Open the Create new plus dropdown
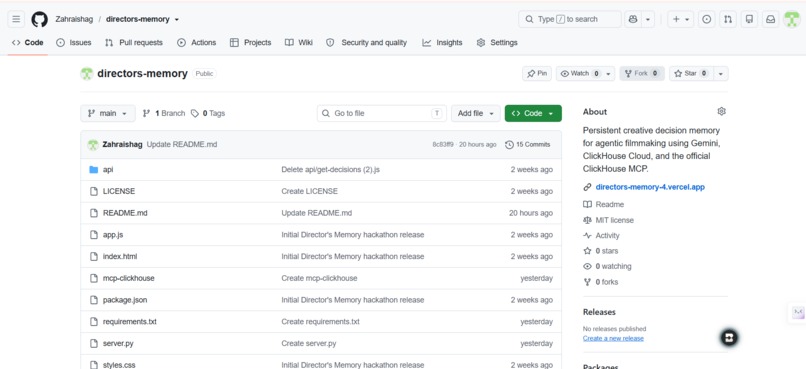Image resolution: width=806 pixels, height=369 pixels. (x=681, y=19)
